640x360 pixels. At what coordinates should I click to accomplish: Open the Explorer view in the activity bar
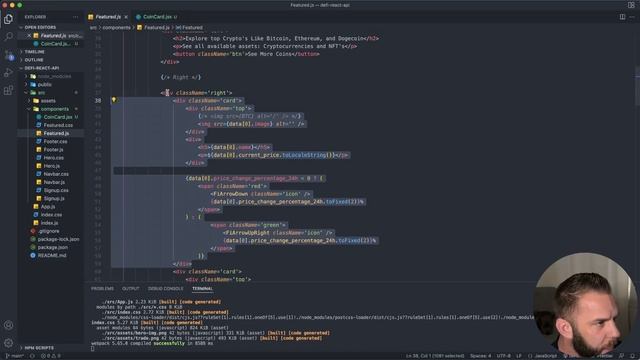pyautogui.click(x=8, y=19)
